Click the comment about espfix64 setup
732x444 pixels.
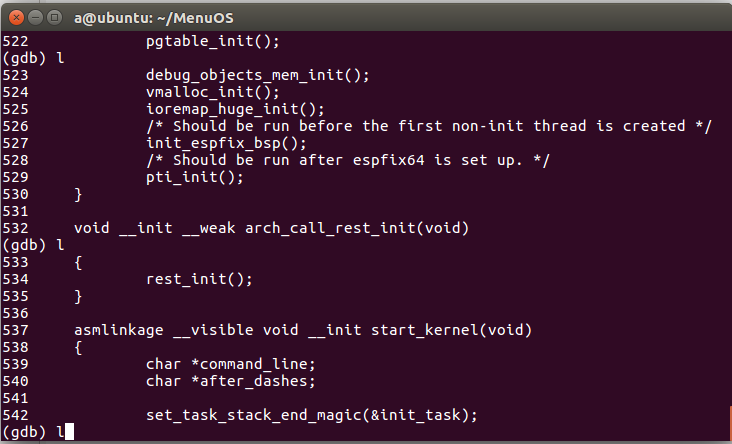pos(348,160)
